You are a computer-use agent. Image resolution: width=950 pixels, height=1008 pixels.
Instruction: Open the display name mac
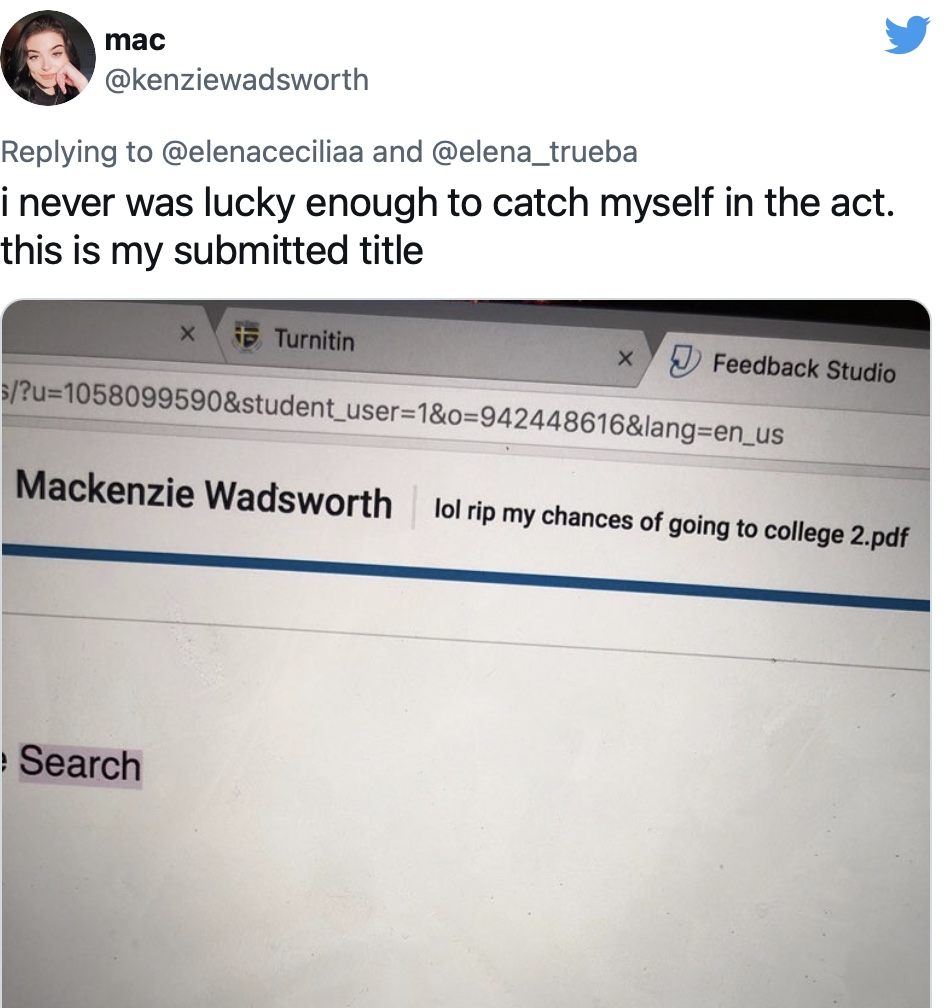pyautogui.click(x=135, y=40)
